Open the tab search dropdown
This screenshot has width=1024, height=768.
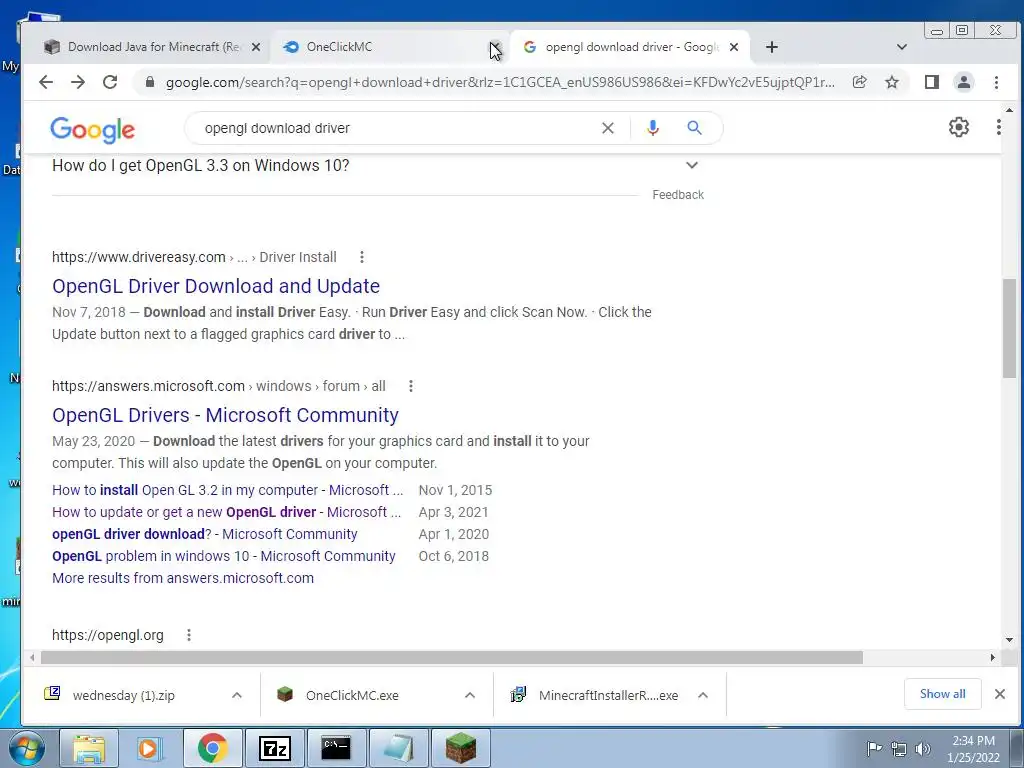coord(902,47)
